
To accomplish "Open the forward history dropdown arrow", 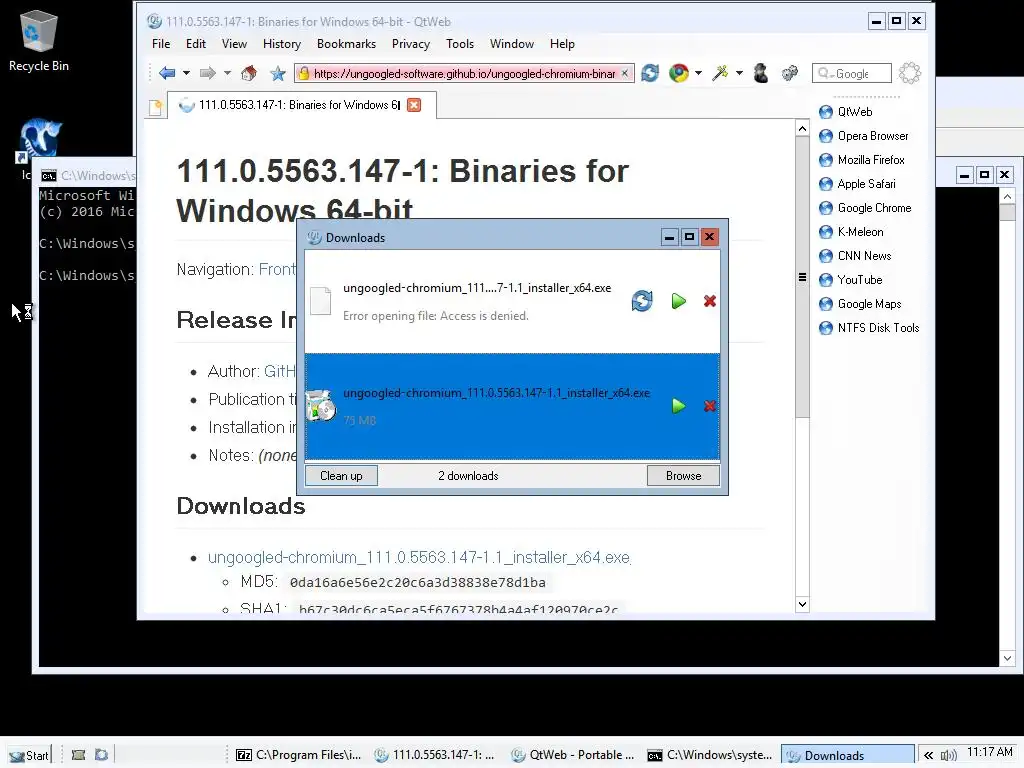I will (x=227, y=73).
